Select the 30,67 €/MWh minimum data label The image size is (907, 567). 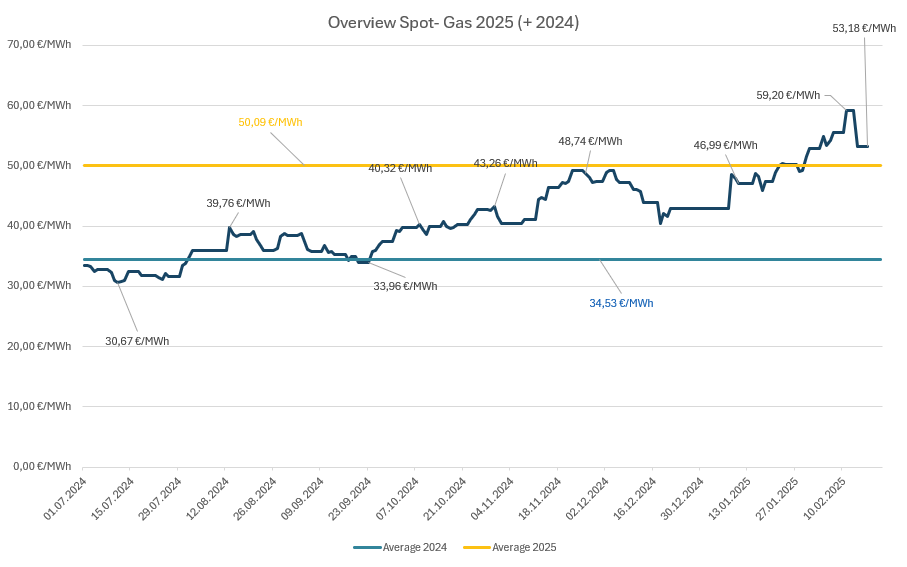tap(137, 341)
